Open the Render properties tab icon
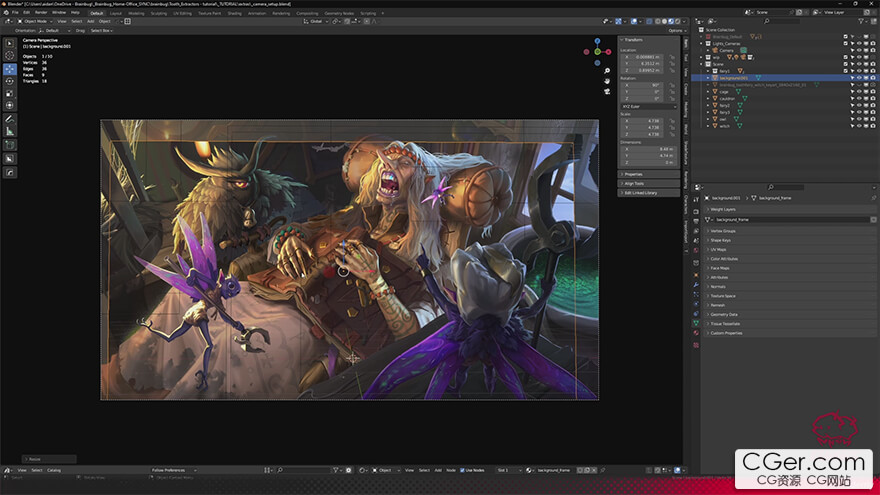The width and height of the screenshot is (880, 495). point(696,212)
